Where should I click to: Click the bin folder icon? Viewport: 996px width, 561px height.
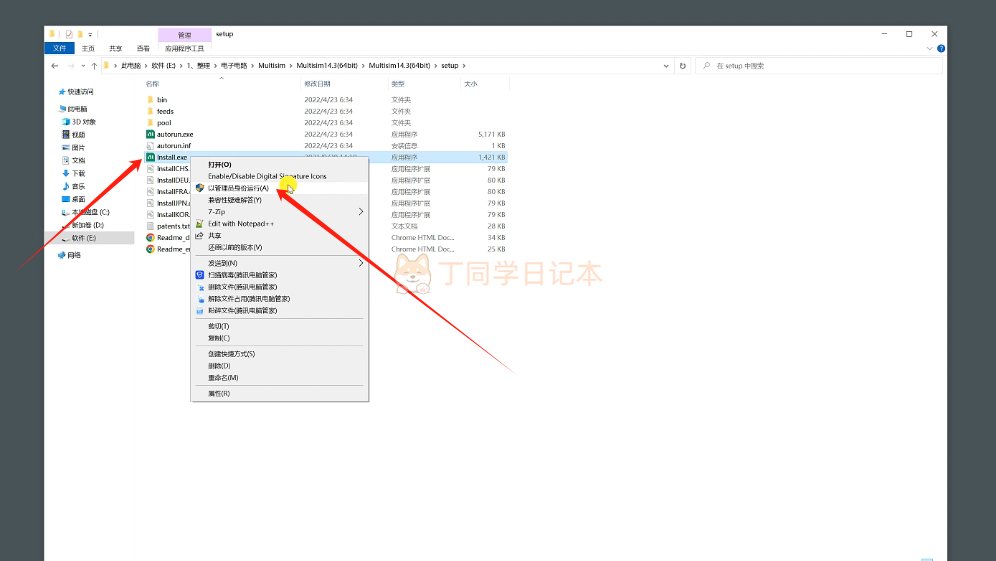(149, 100)
